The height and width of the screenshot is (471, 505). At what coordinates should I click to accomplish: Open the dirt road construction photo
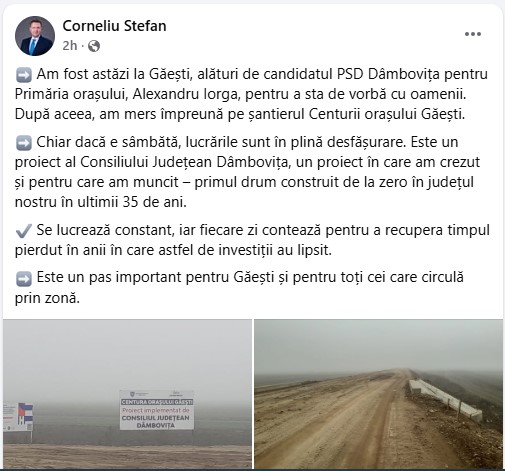378,394
